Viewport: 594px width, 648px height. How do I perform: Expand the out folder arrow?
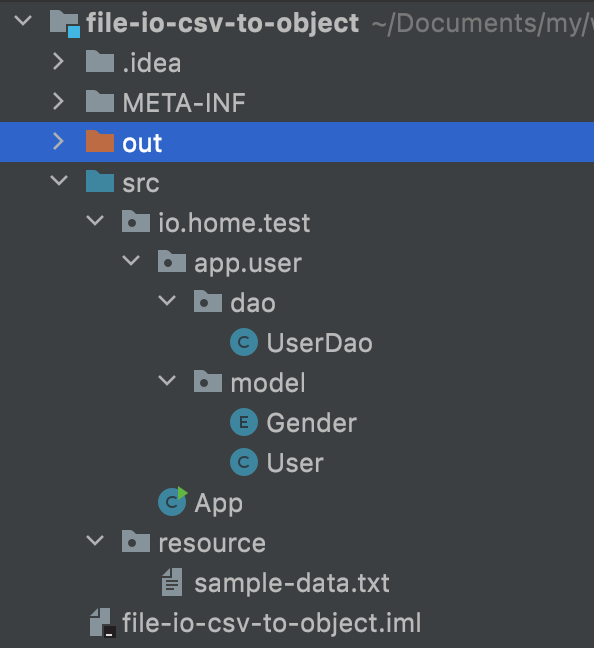pyautogui.click(x=59, y=141)
